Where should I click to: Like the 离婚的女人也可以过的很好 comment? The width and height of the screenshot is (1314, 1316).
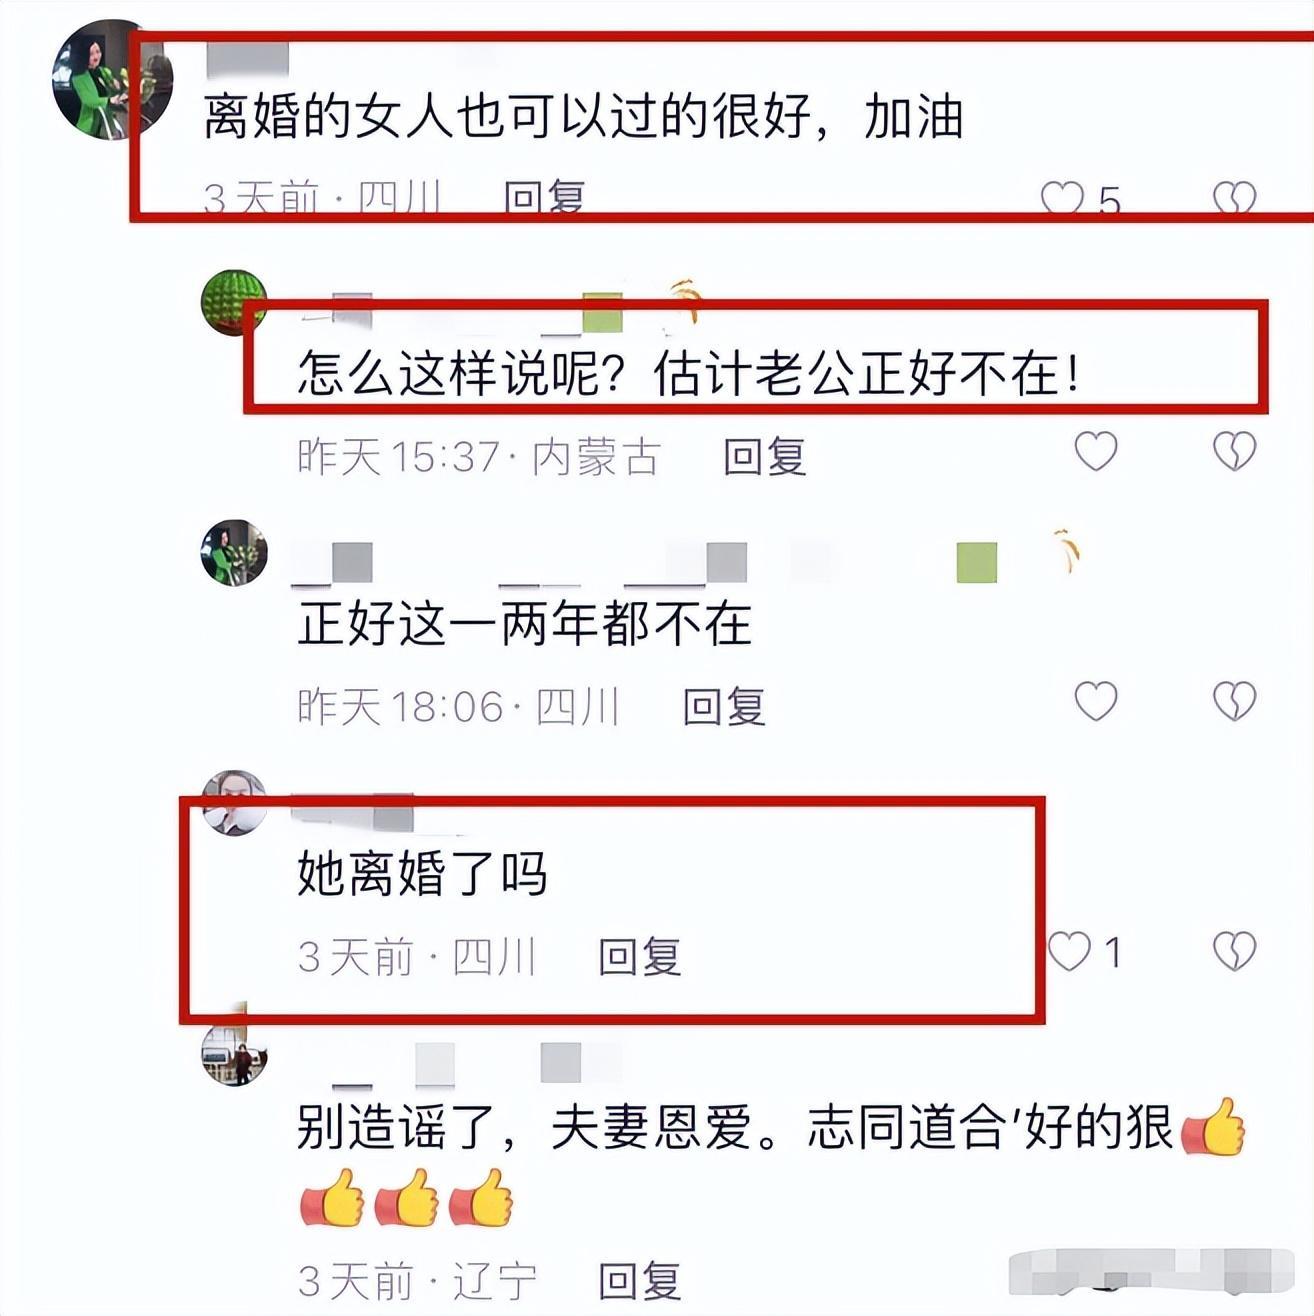pos(1062,198)
